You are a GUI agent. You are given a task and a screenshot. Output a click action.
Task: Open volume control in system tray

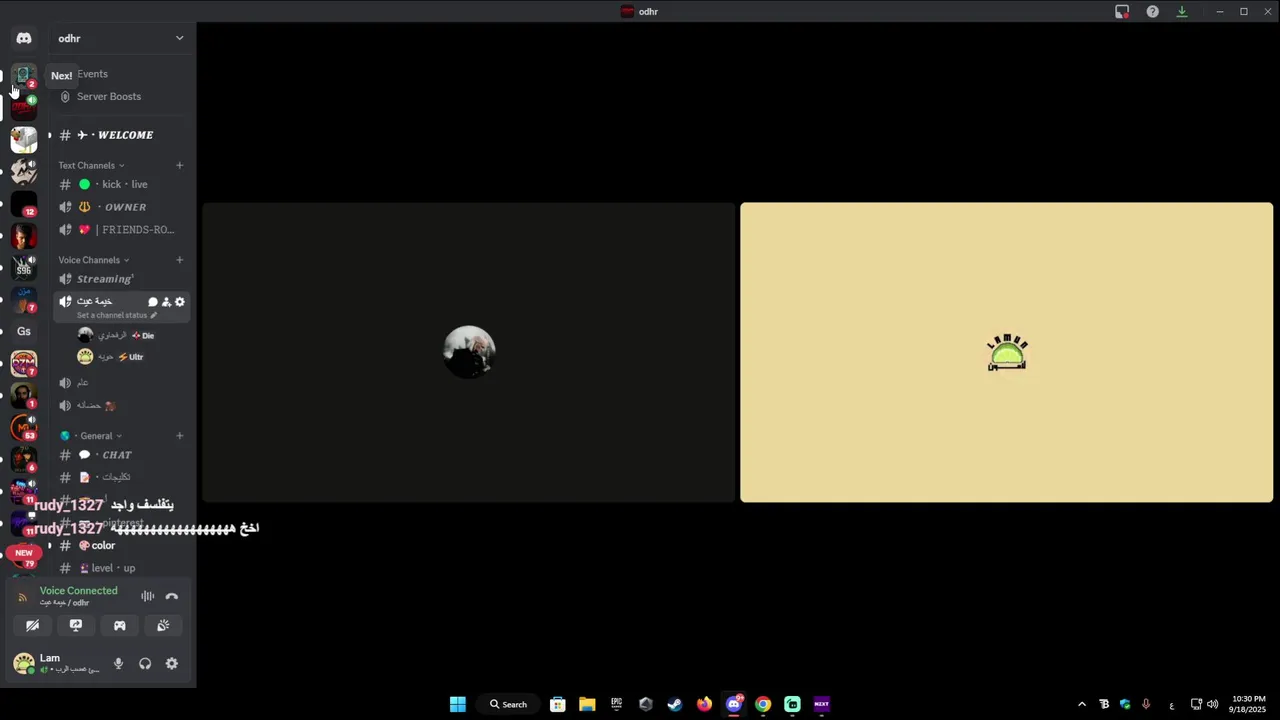1213,704
